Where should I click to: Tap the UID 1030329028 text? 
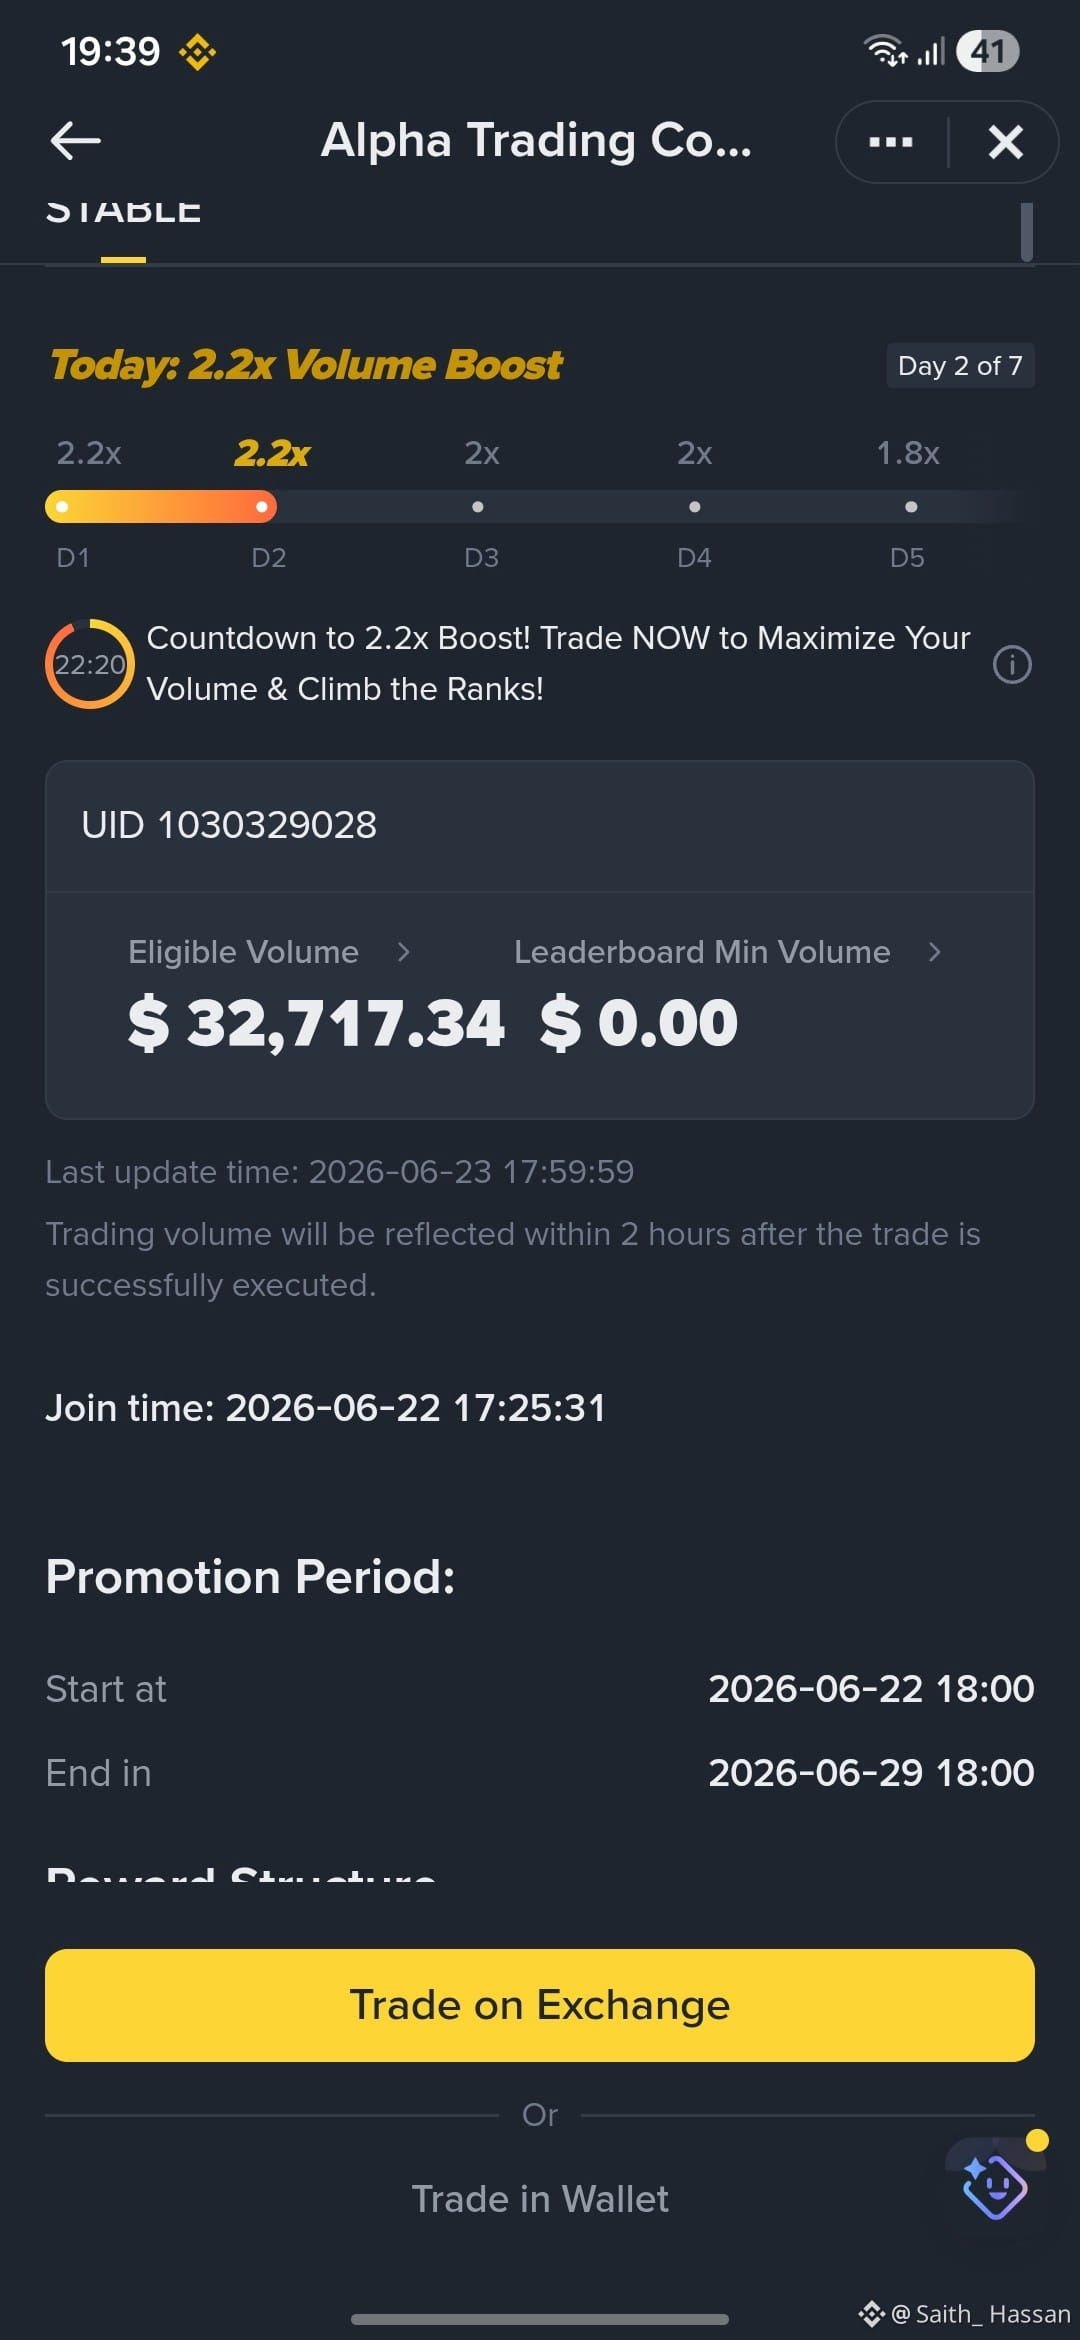coord(229,825)
